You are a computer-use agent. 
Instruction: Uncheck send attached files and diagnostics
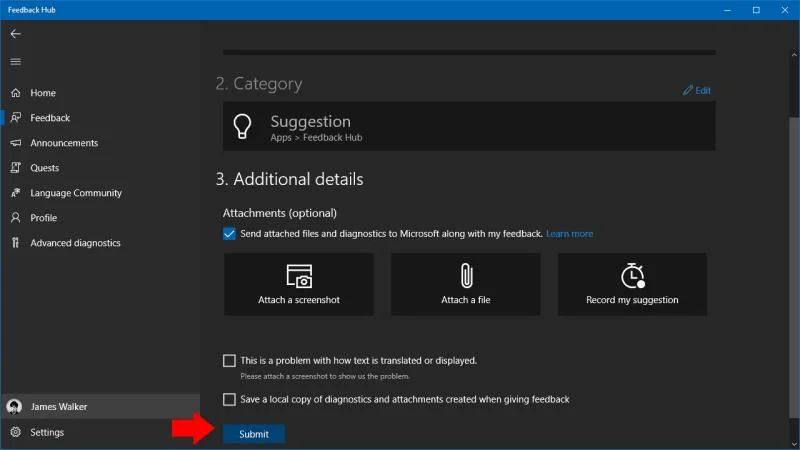click(x=229, y=234)
